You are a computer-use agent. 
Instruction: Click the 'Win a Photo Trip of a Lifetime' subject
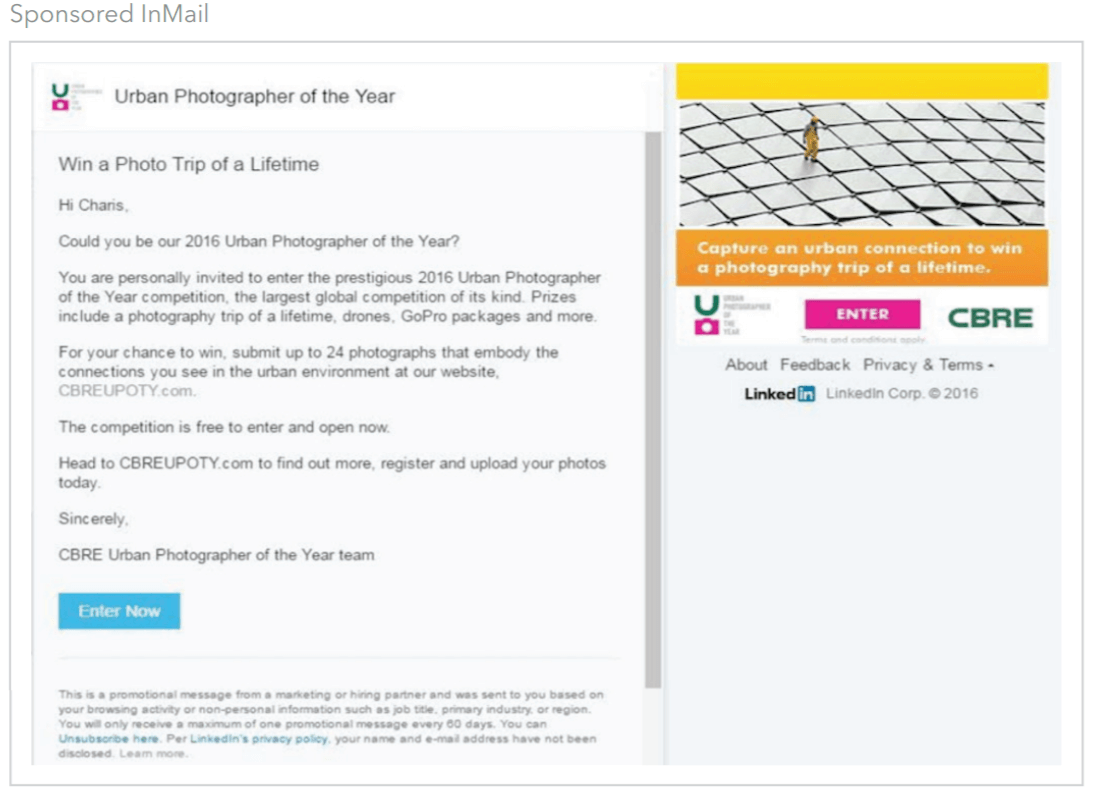[188, 164]
